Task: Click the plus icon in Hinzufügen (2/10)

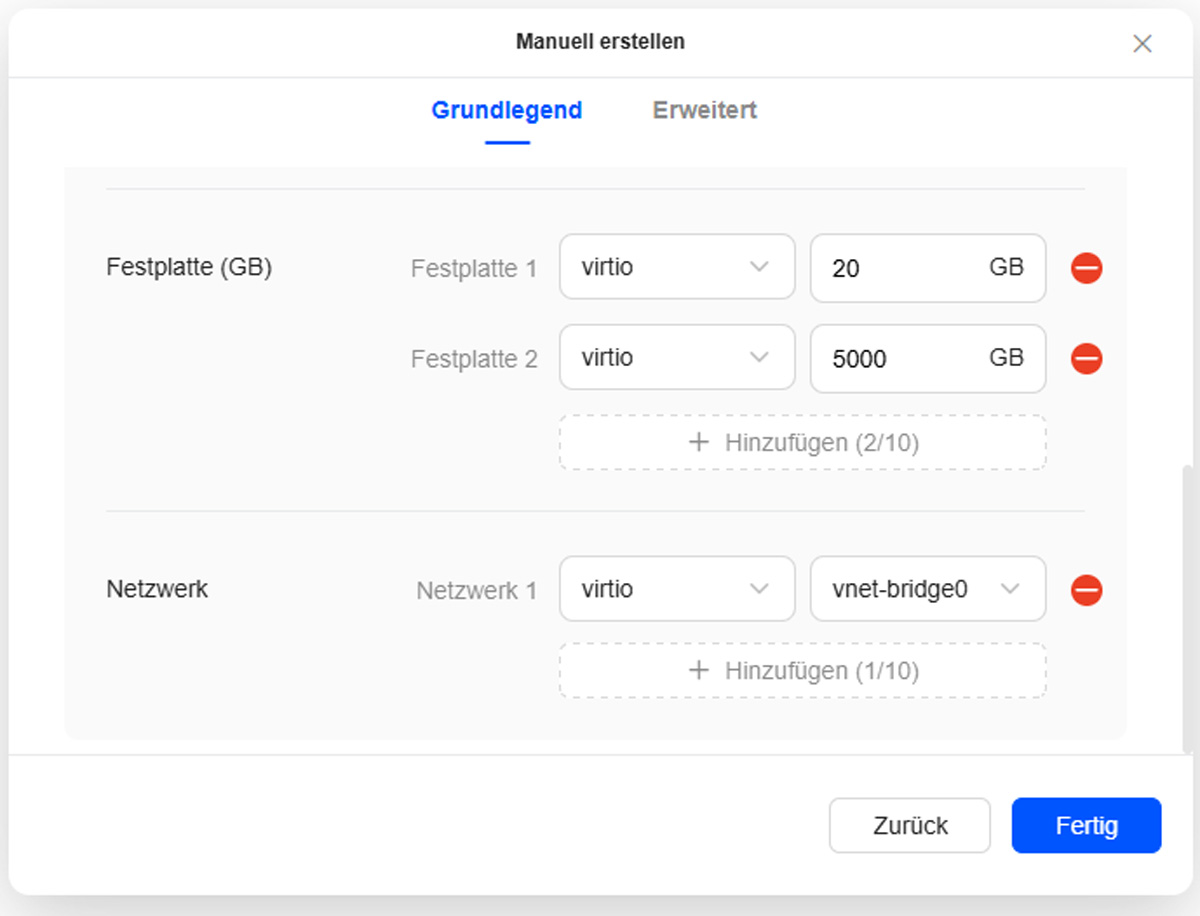Action: tap(699, 442)
